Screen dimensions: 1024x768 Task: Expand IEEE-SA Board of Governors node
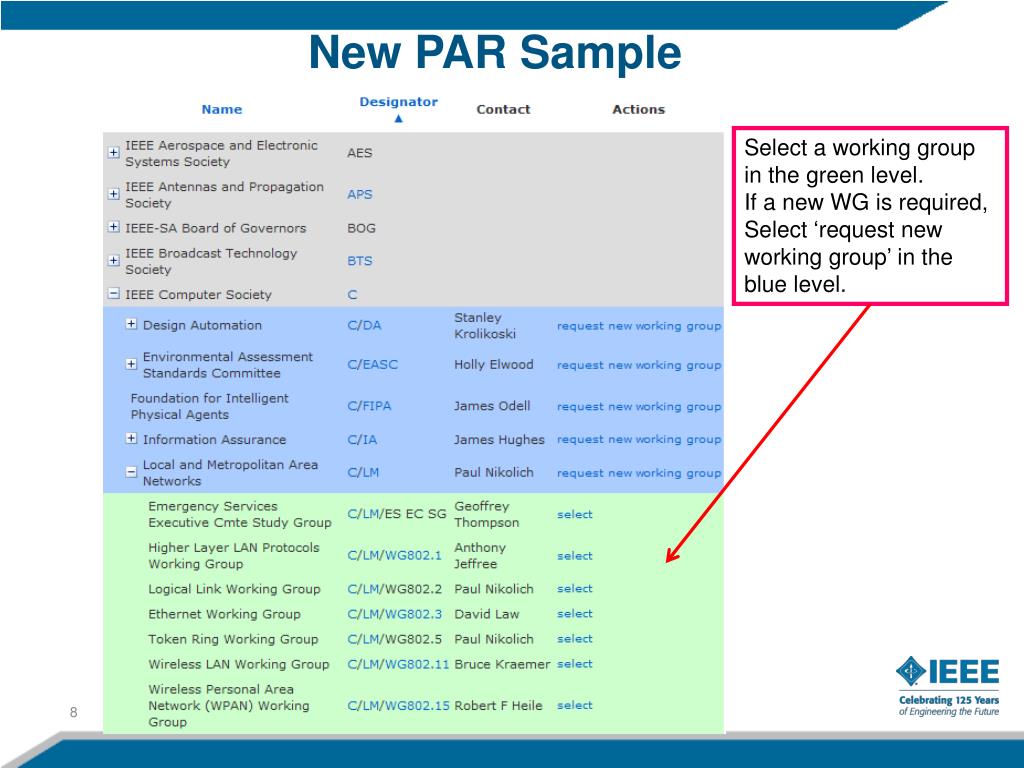114,227
